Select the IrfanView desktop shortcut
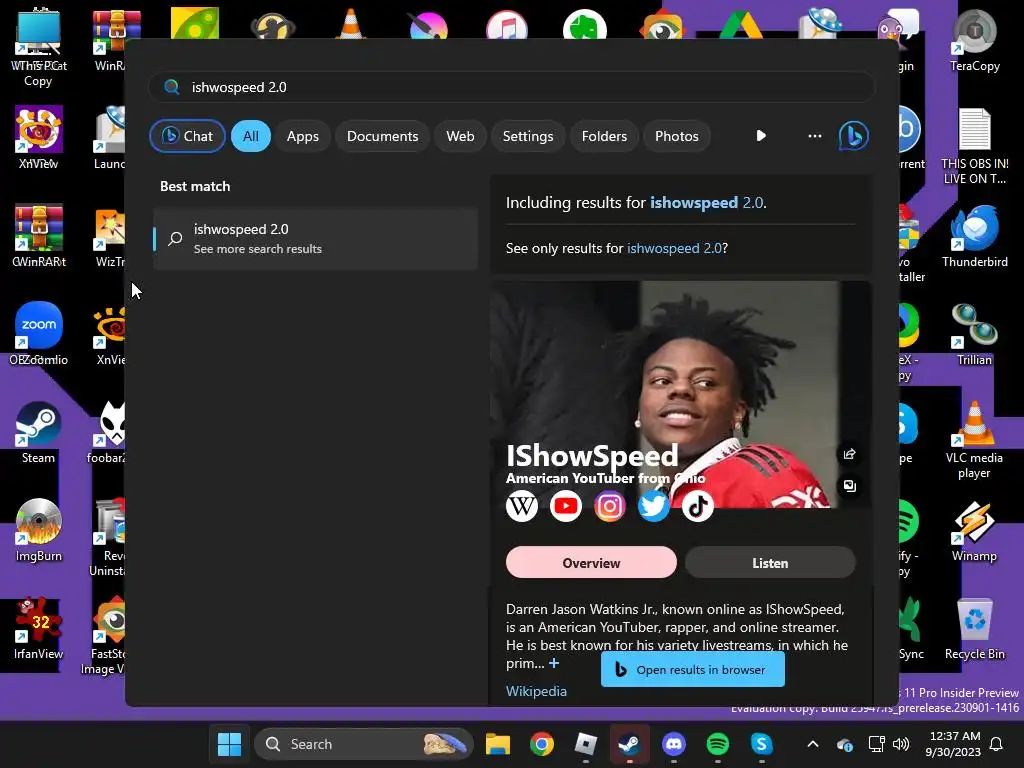 click(39, 628)
